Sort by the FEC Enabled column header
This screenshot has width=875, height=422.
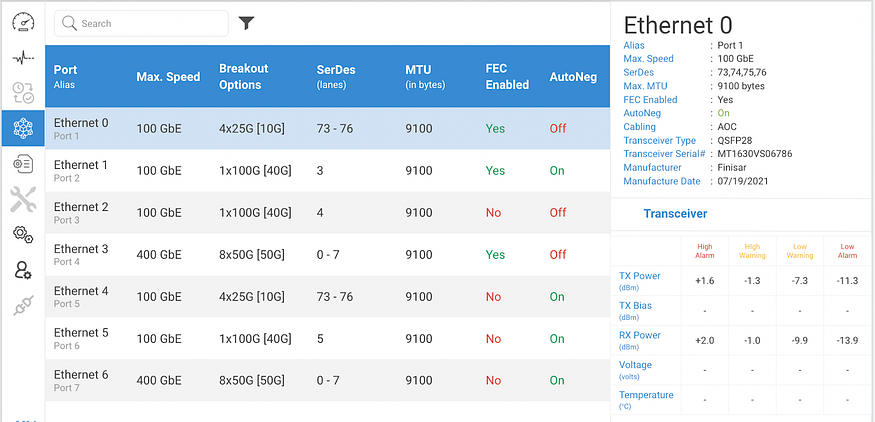click(507, 77)
